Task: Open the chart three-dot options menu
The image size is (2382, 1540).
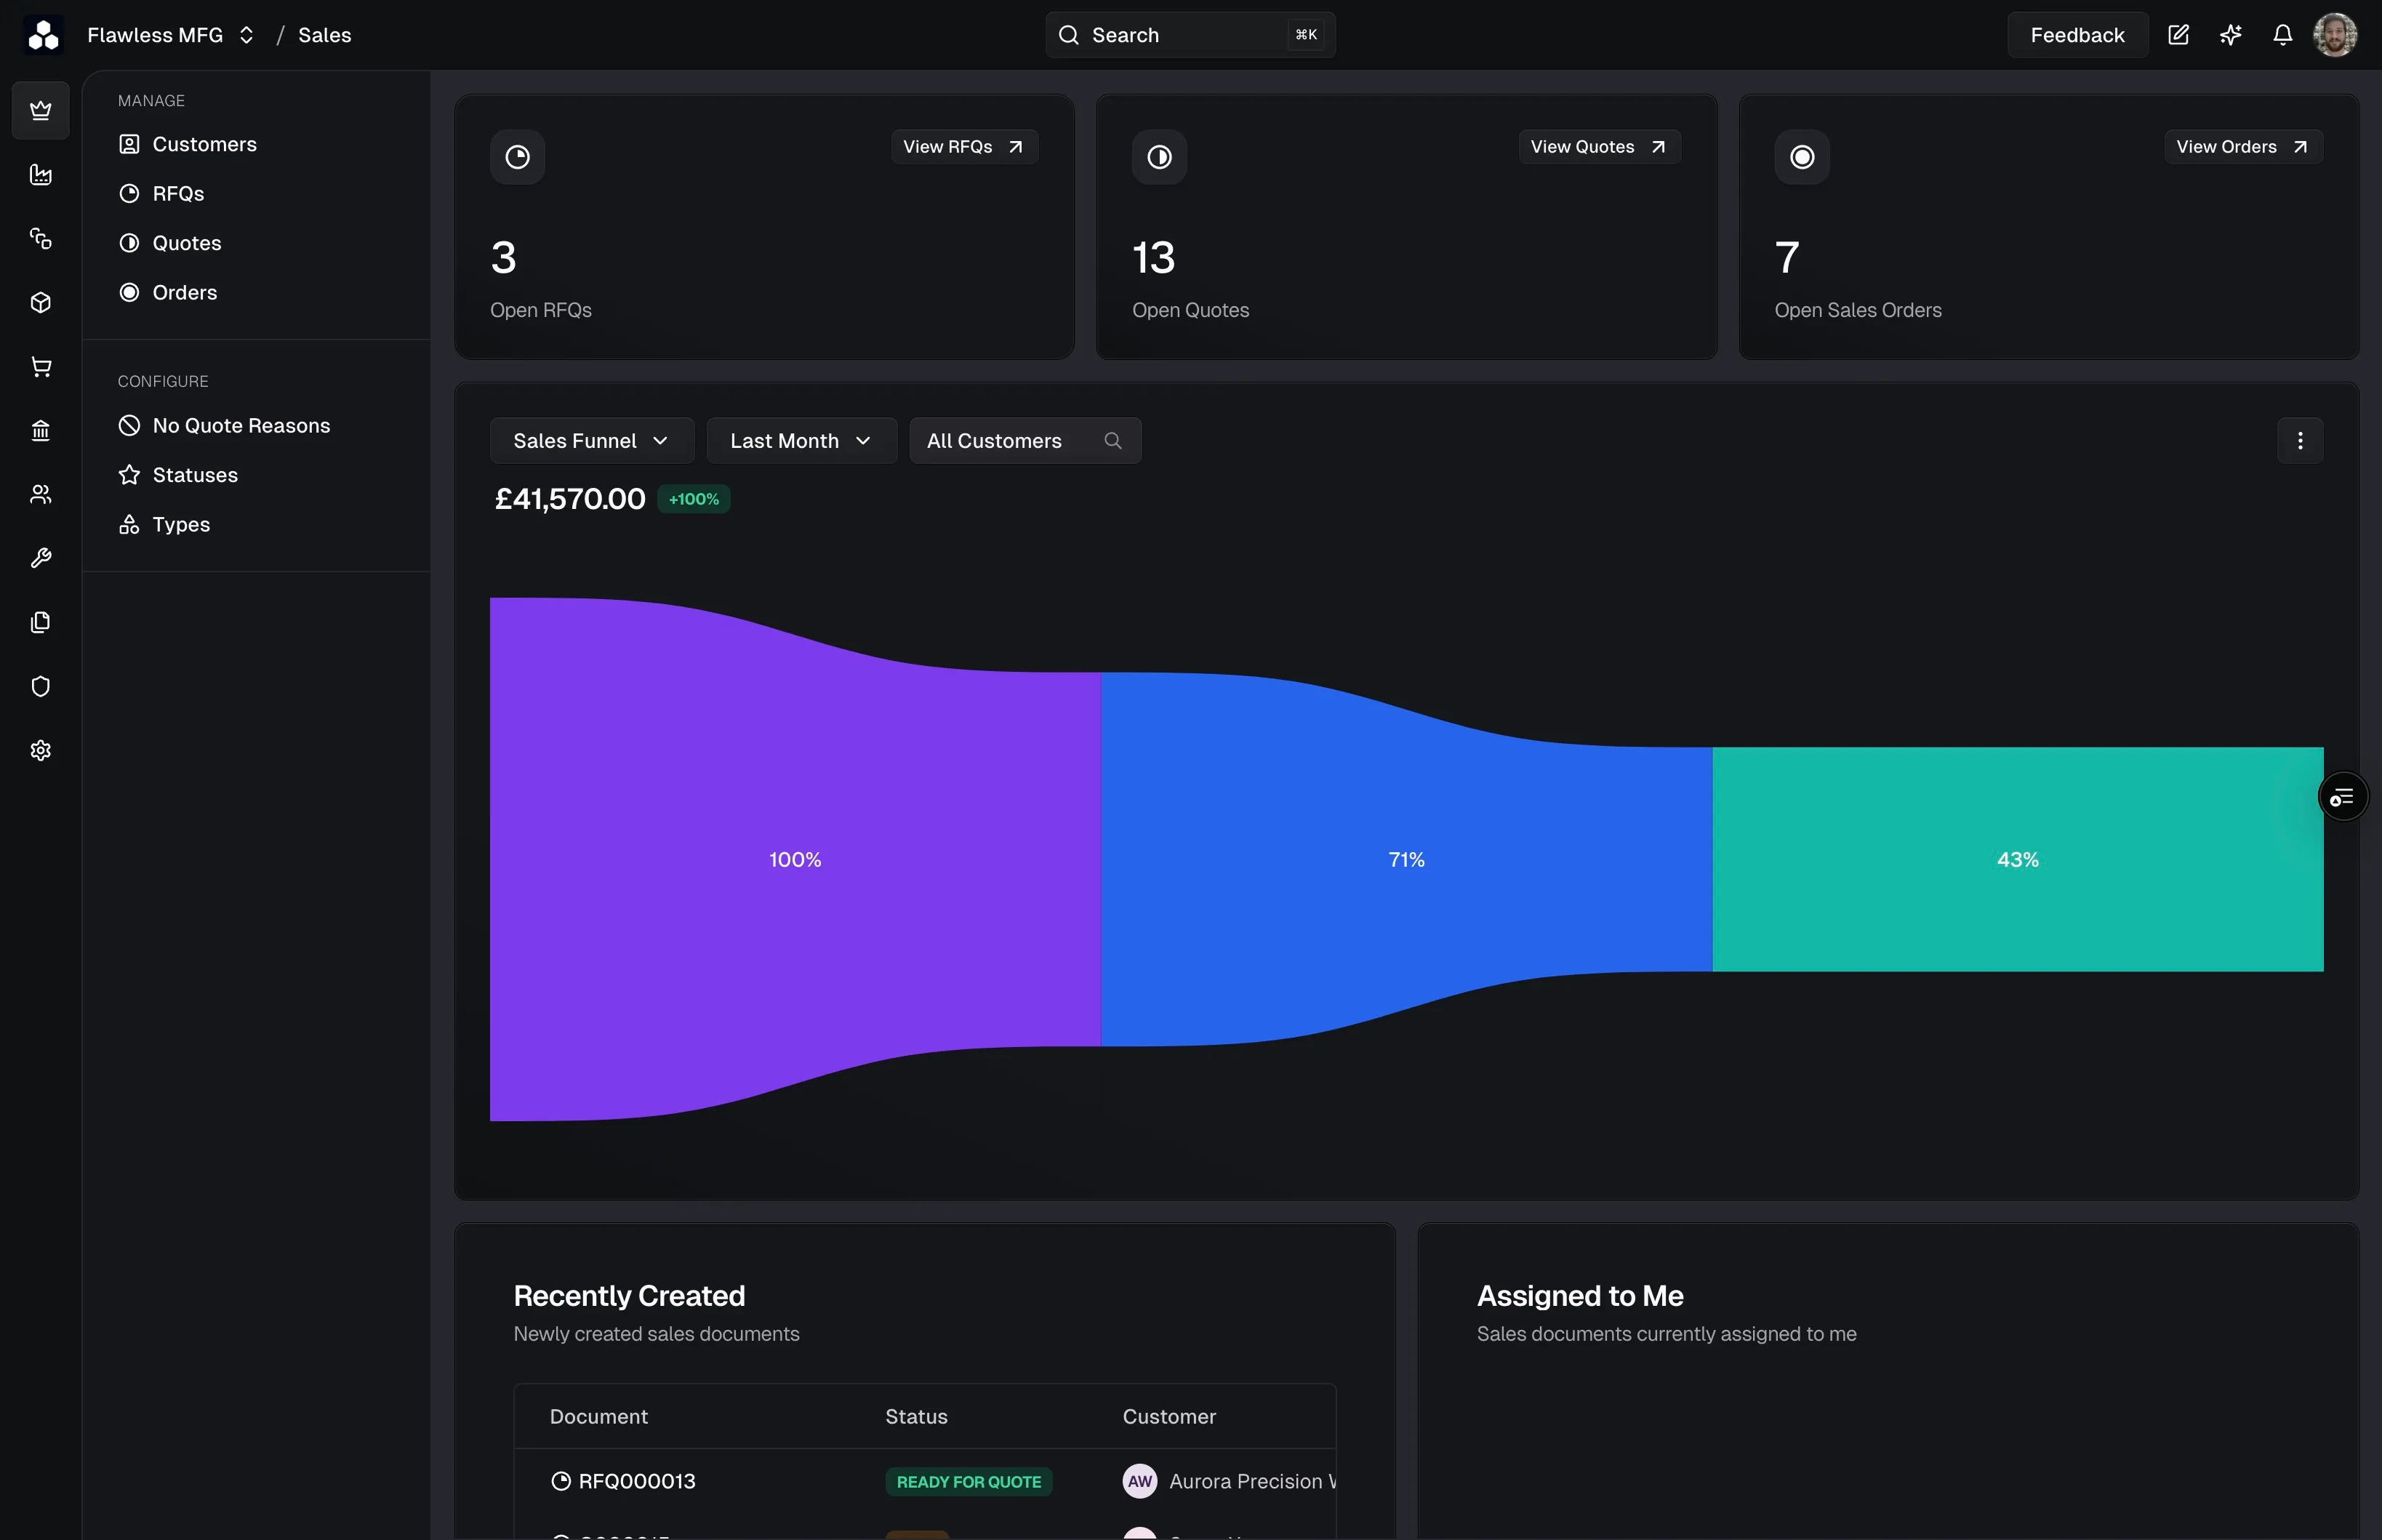Action: (2300, 441)
